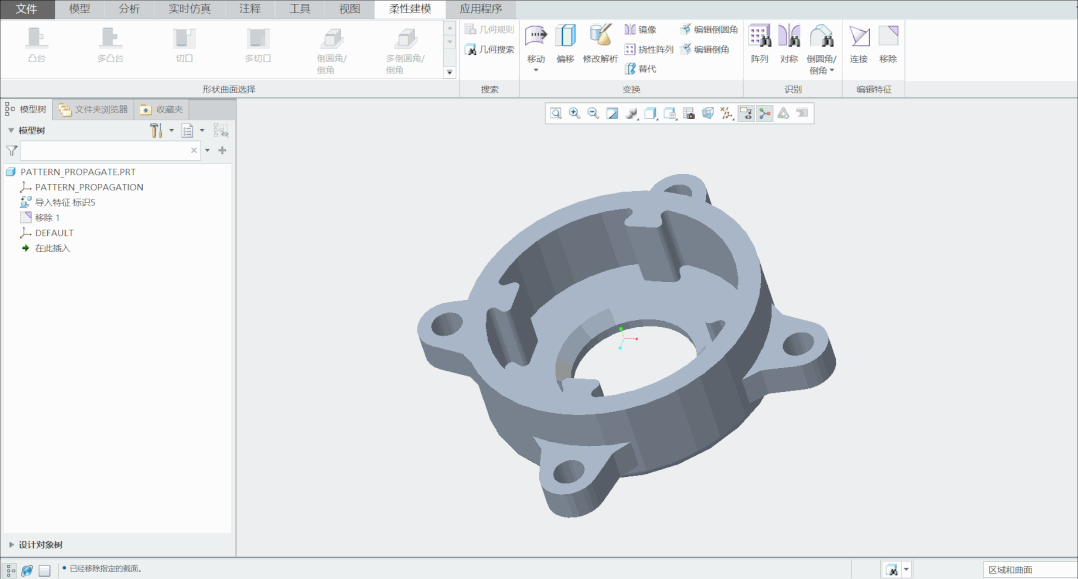Open filter search options dropdown arrow

(x=207, y=151)
